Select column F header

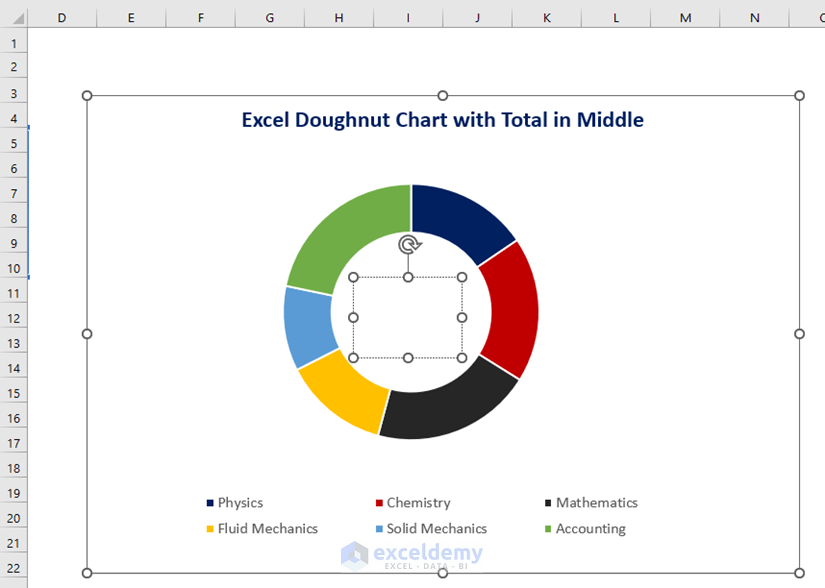click(200, 18)
